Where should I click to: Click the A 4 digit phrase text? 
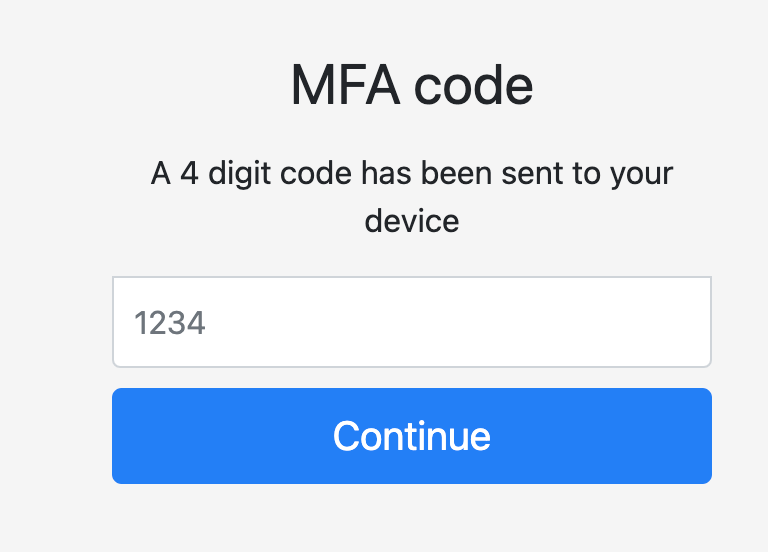click(211, 174)
